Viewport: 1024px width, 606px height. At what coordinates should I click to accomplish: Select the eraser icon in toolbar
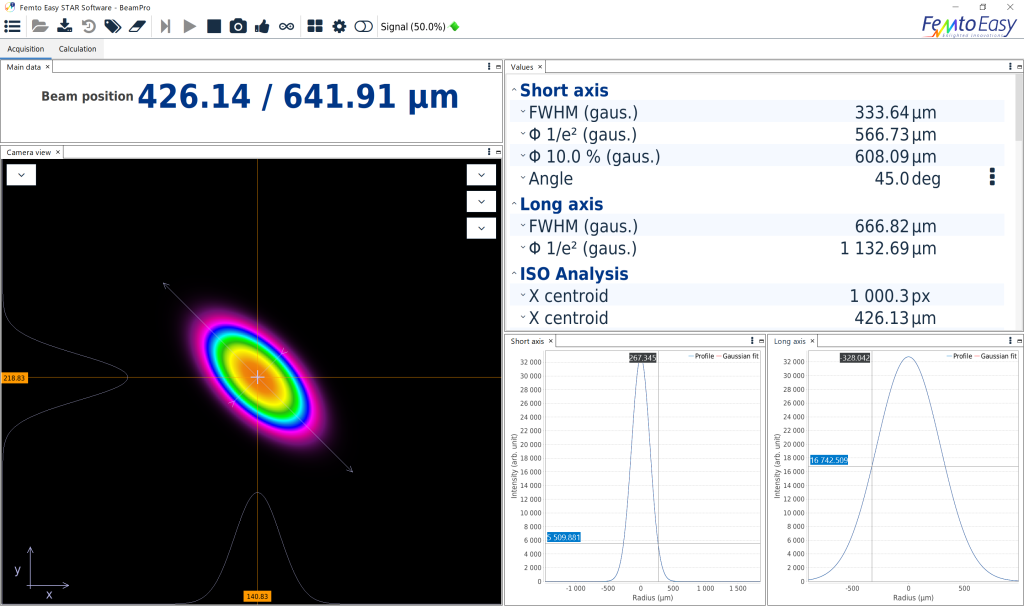pos(138,27)
